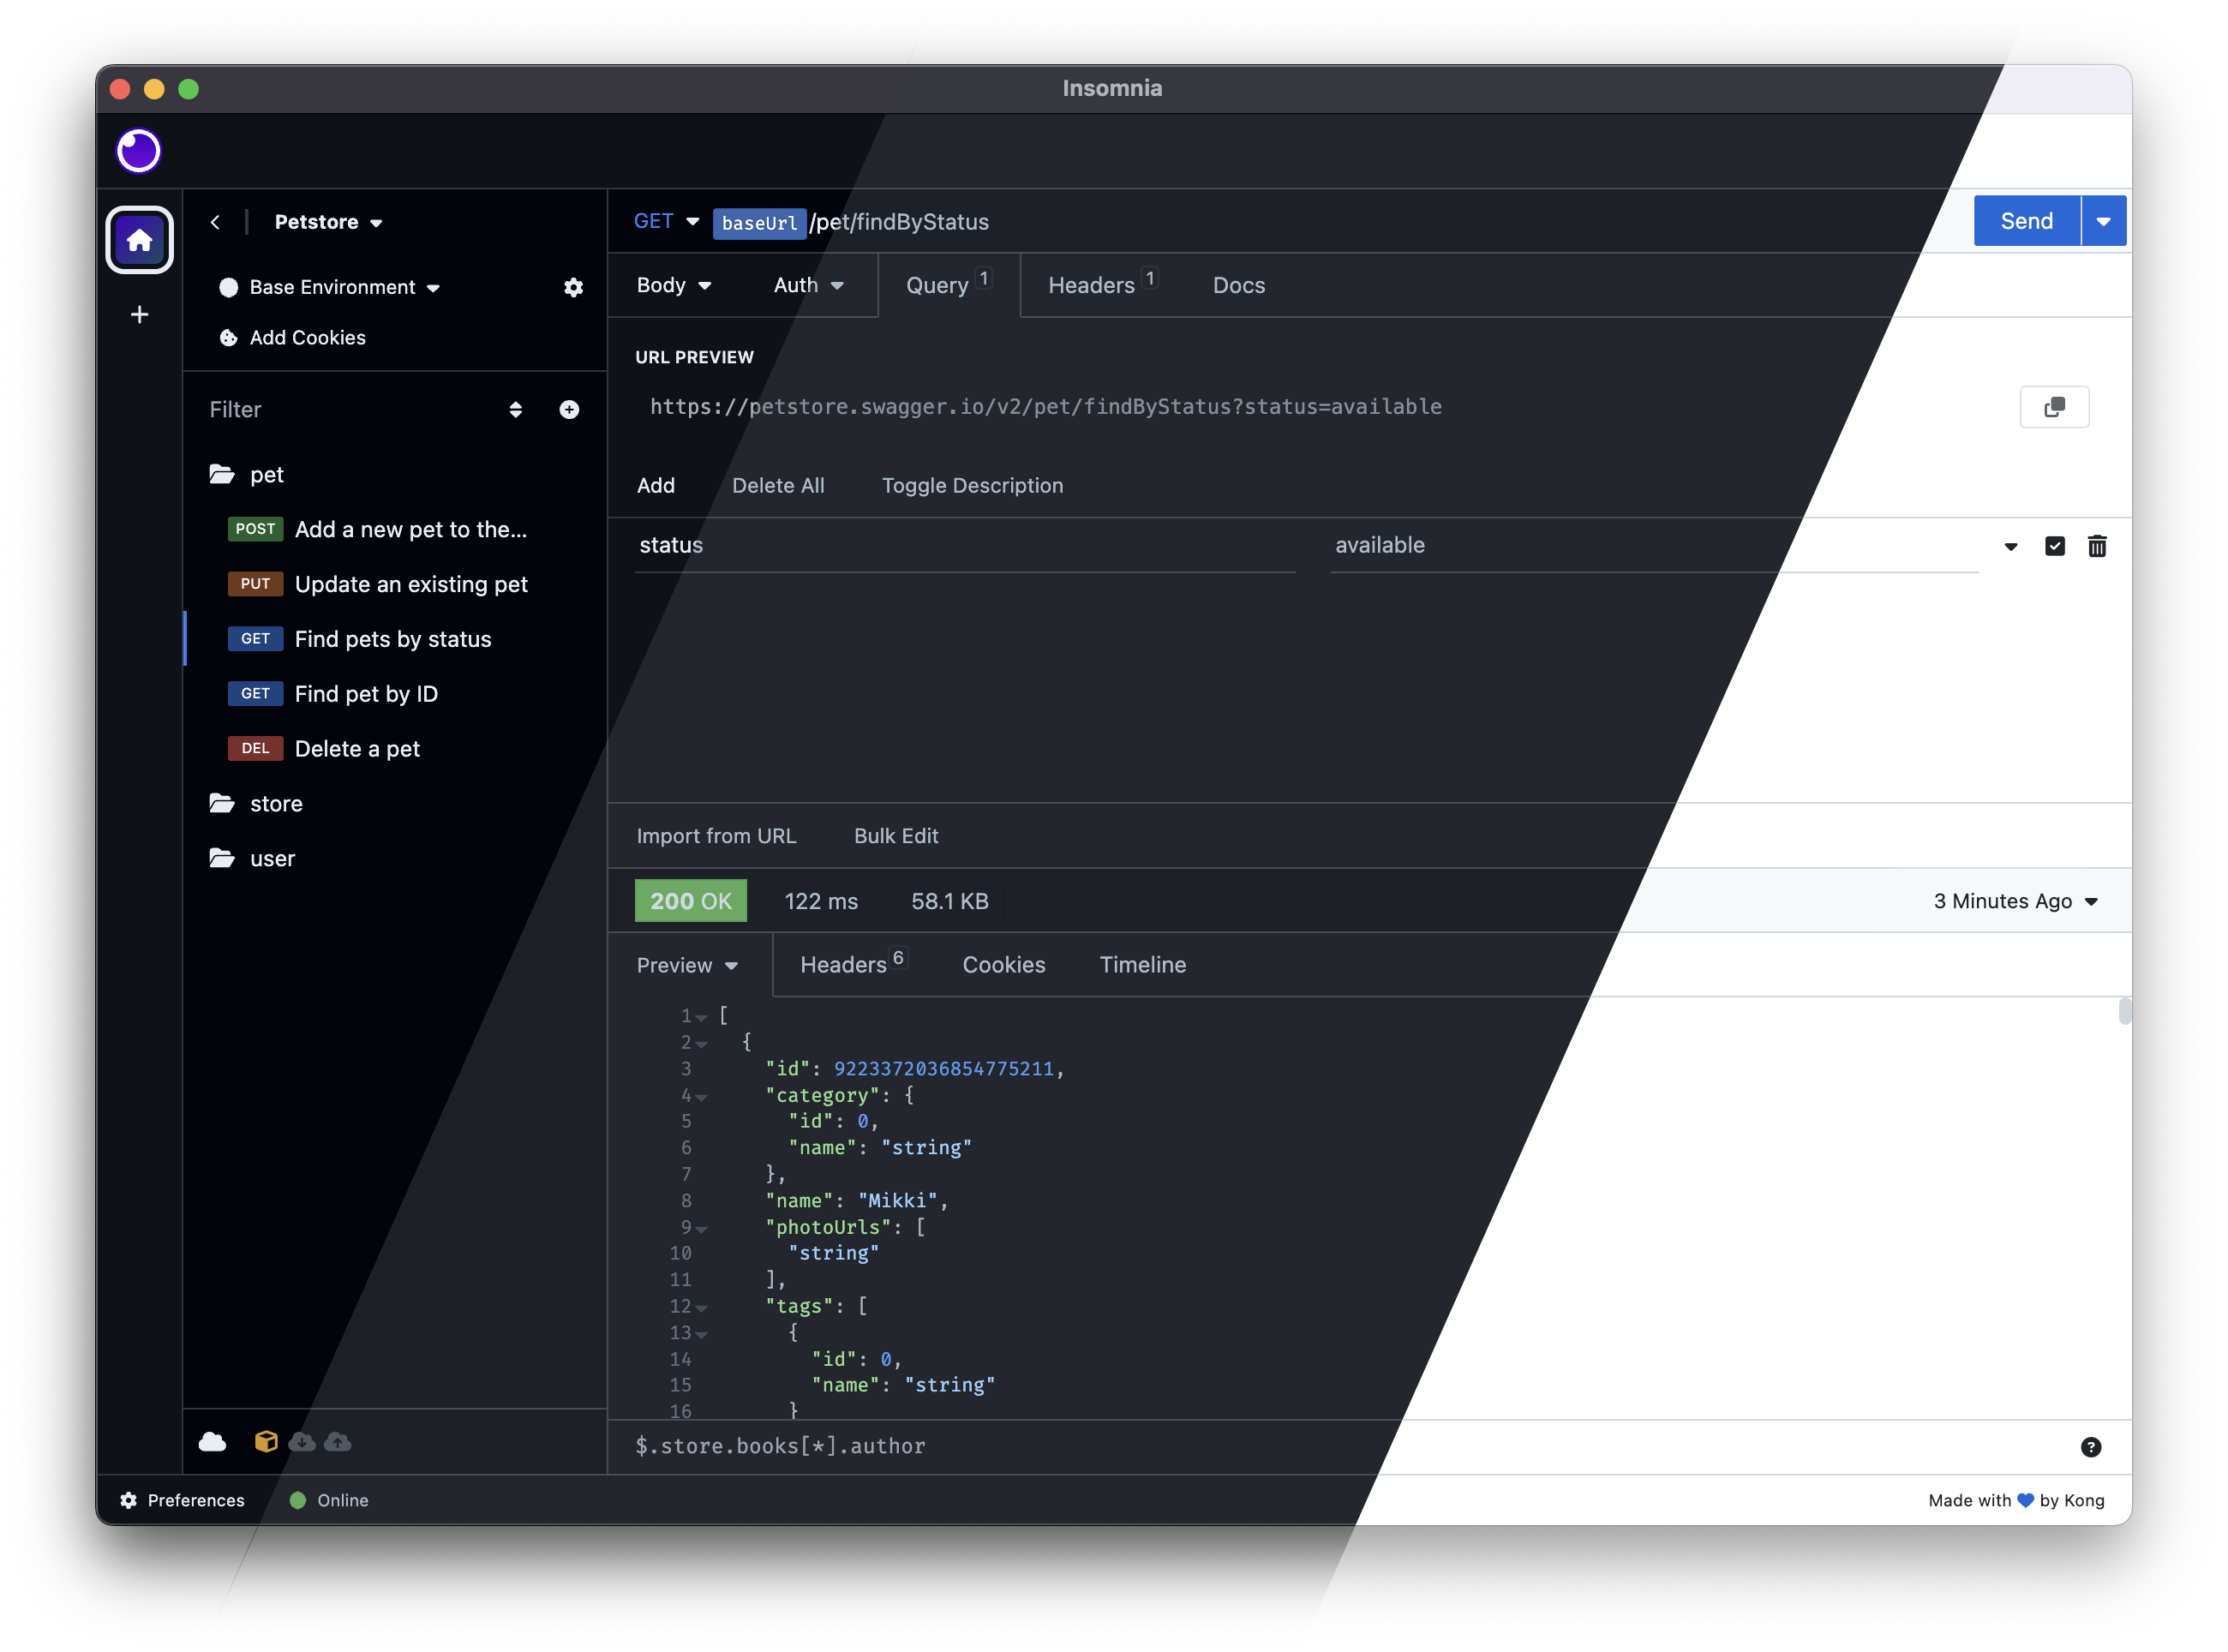The height and width of the screenshot is (1652, 2228).
Task: Click the Bulk Edit button
Action: pos(895,836)
